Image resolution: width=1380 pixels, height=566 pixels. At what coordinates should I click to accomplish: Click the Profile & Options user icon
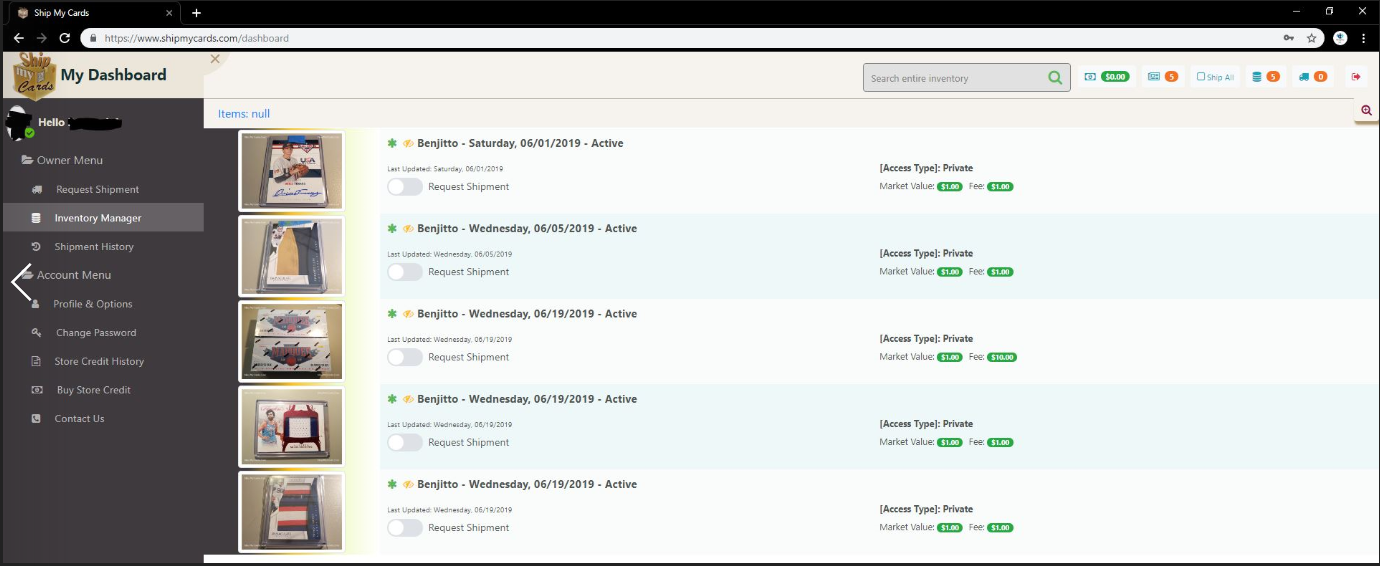tap(36, 304)
